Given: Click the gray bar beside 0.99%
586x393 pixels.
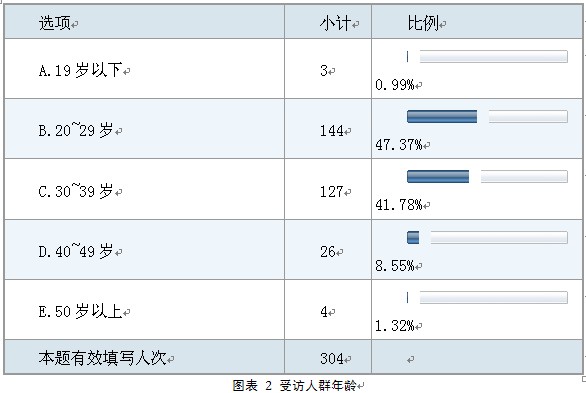Looking at the screenshot, I should coord(494,56).
